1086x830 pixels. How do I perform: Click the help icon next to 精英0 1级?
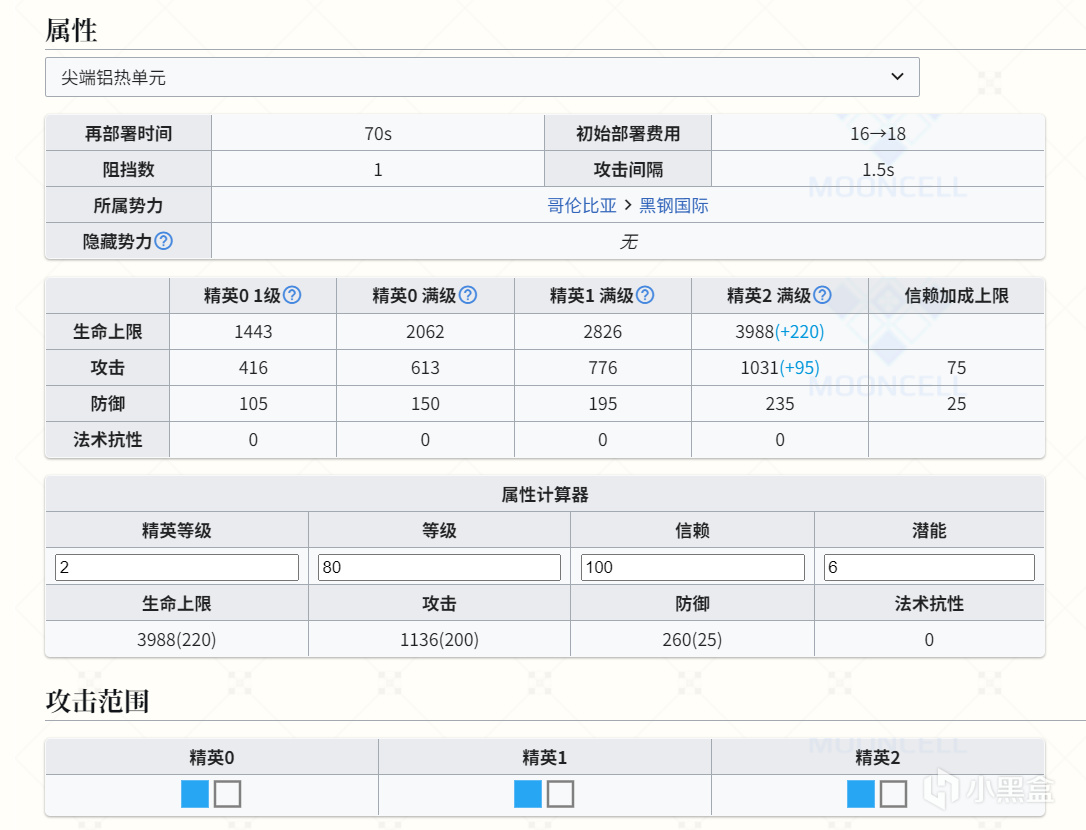(x=292, y=295)
